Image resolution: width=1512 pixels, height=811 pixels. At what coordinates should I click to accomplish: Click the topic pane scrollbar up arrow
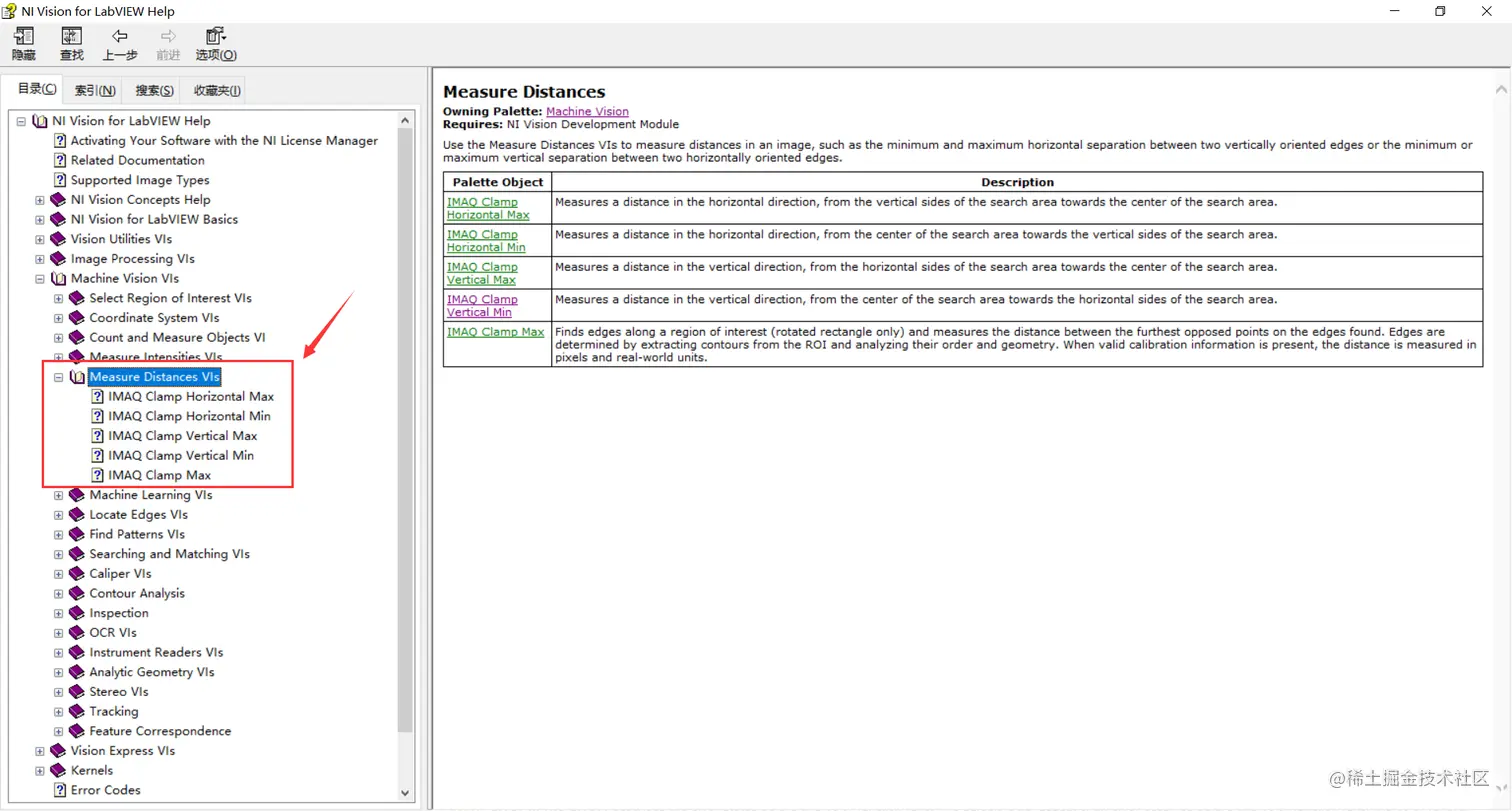(x=1503, y=90)
